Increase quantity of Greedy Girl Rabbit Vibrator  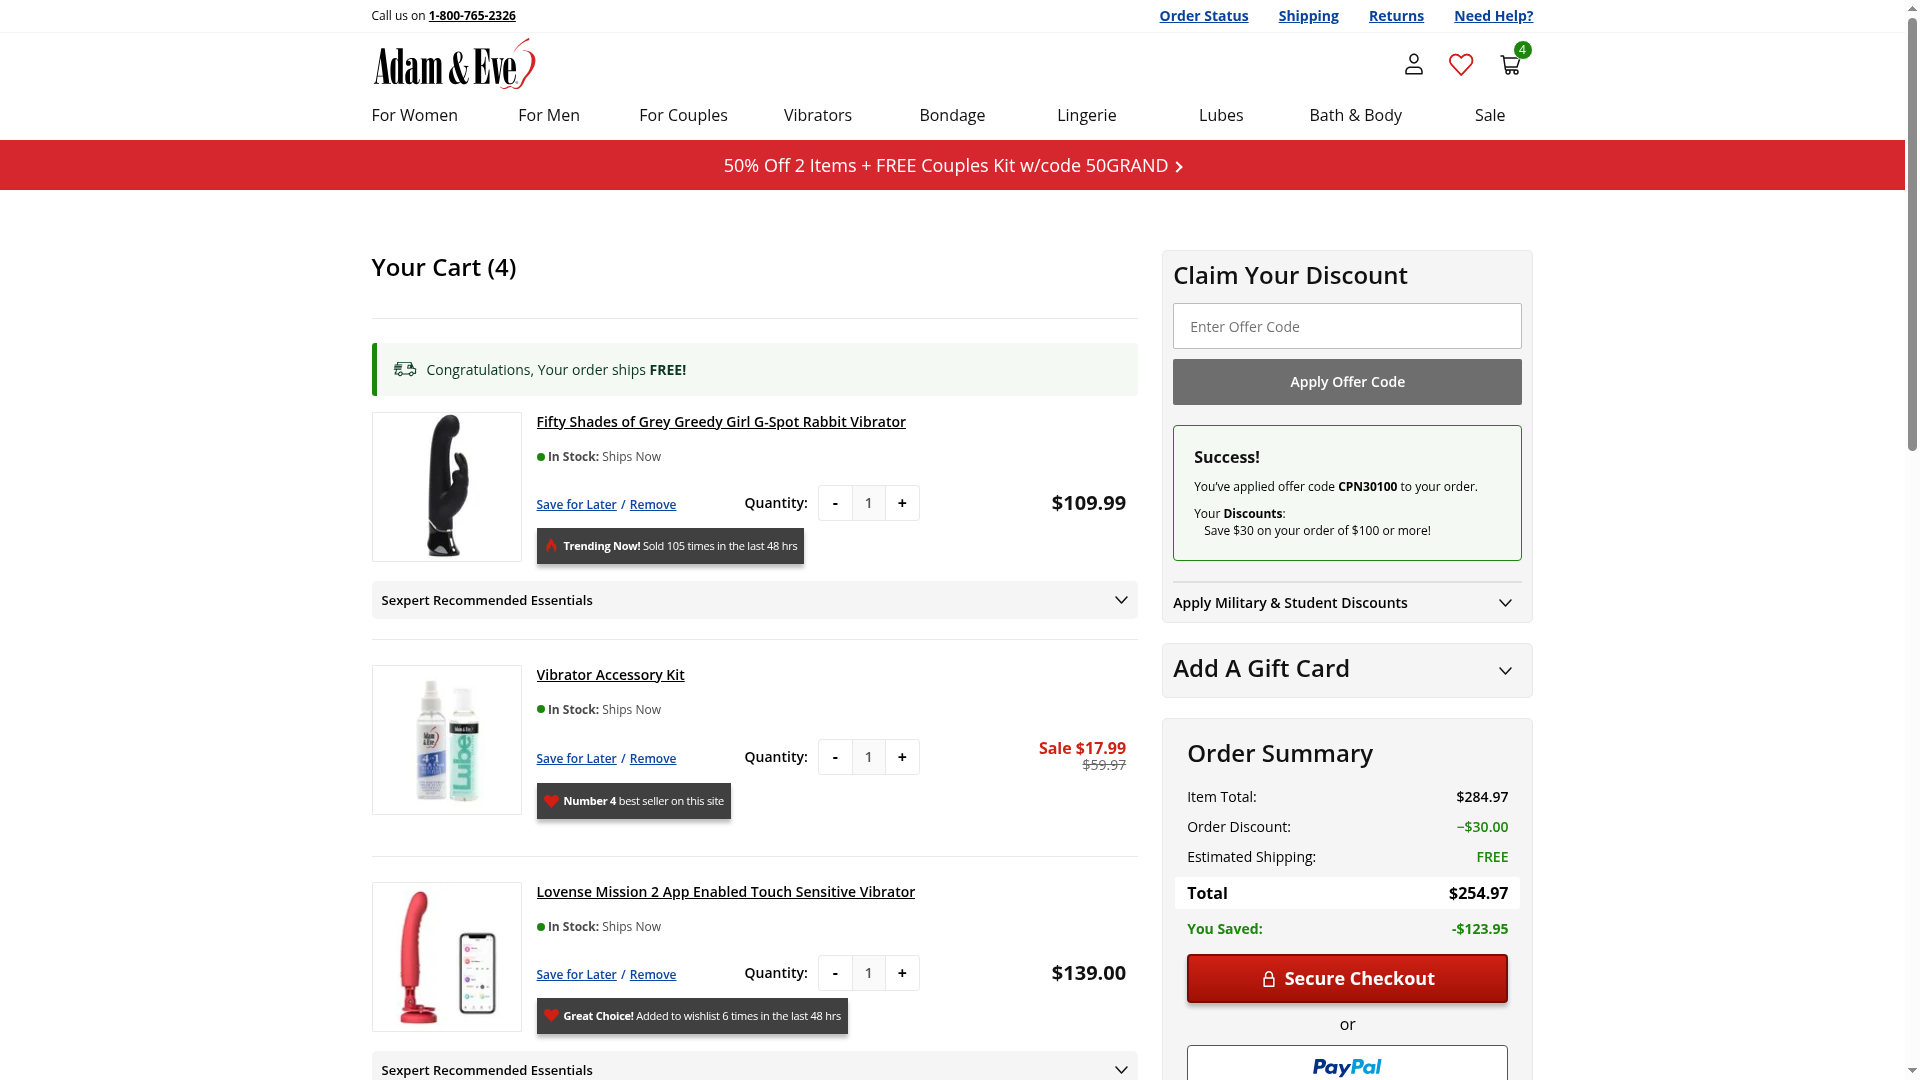902,503
